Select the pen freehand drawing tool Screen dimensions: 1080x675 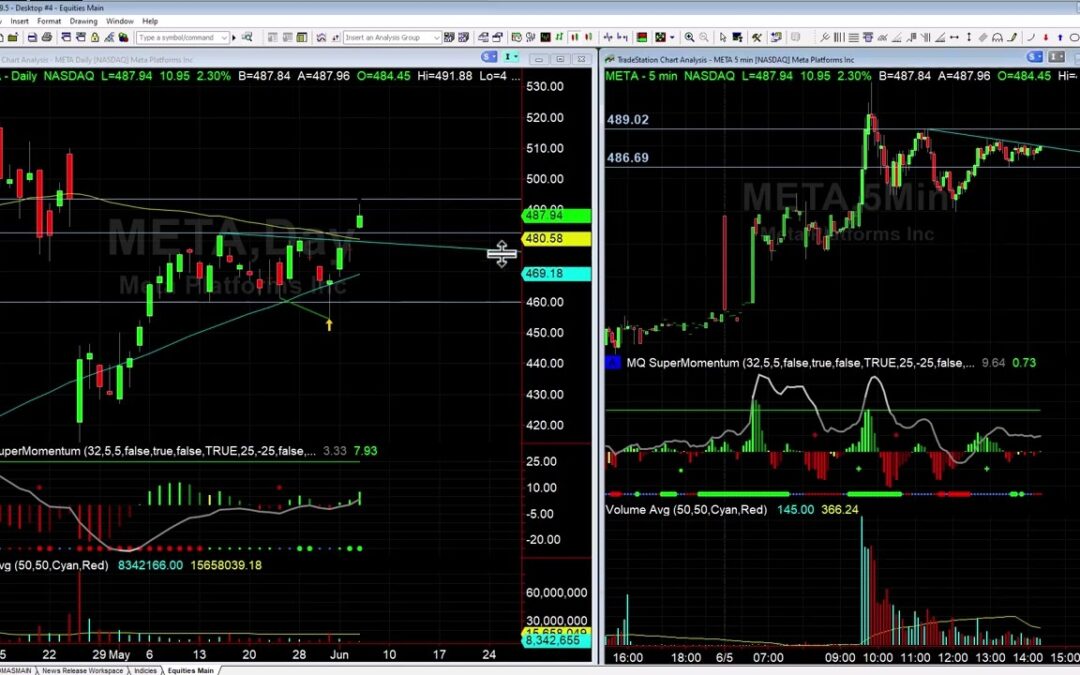pos(1012,37)
